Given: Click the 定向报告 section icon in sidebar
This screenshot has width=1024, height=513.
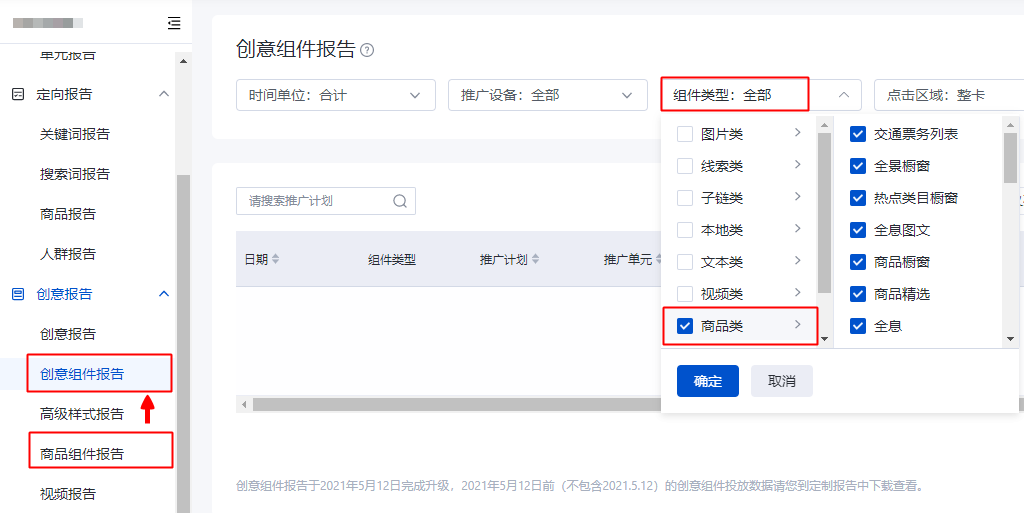Looking at the screenshot, I should tap(17, 94).
